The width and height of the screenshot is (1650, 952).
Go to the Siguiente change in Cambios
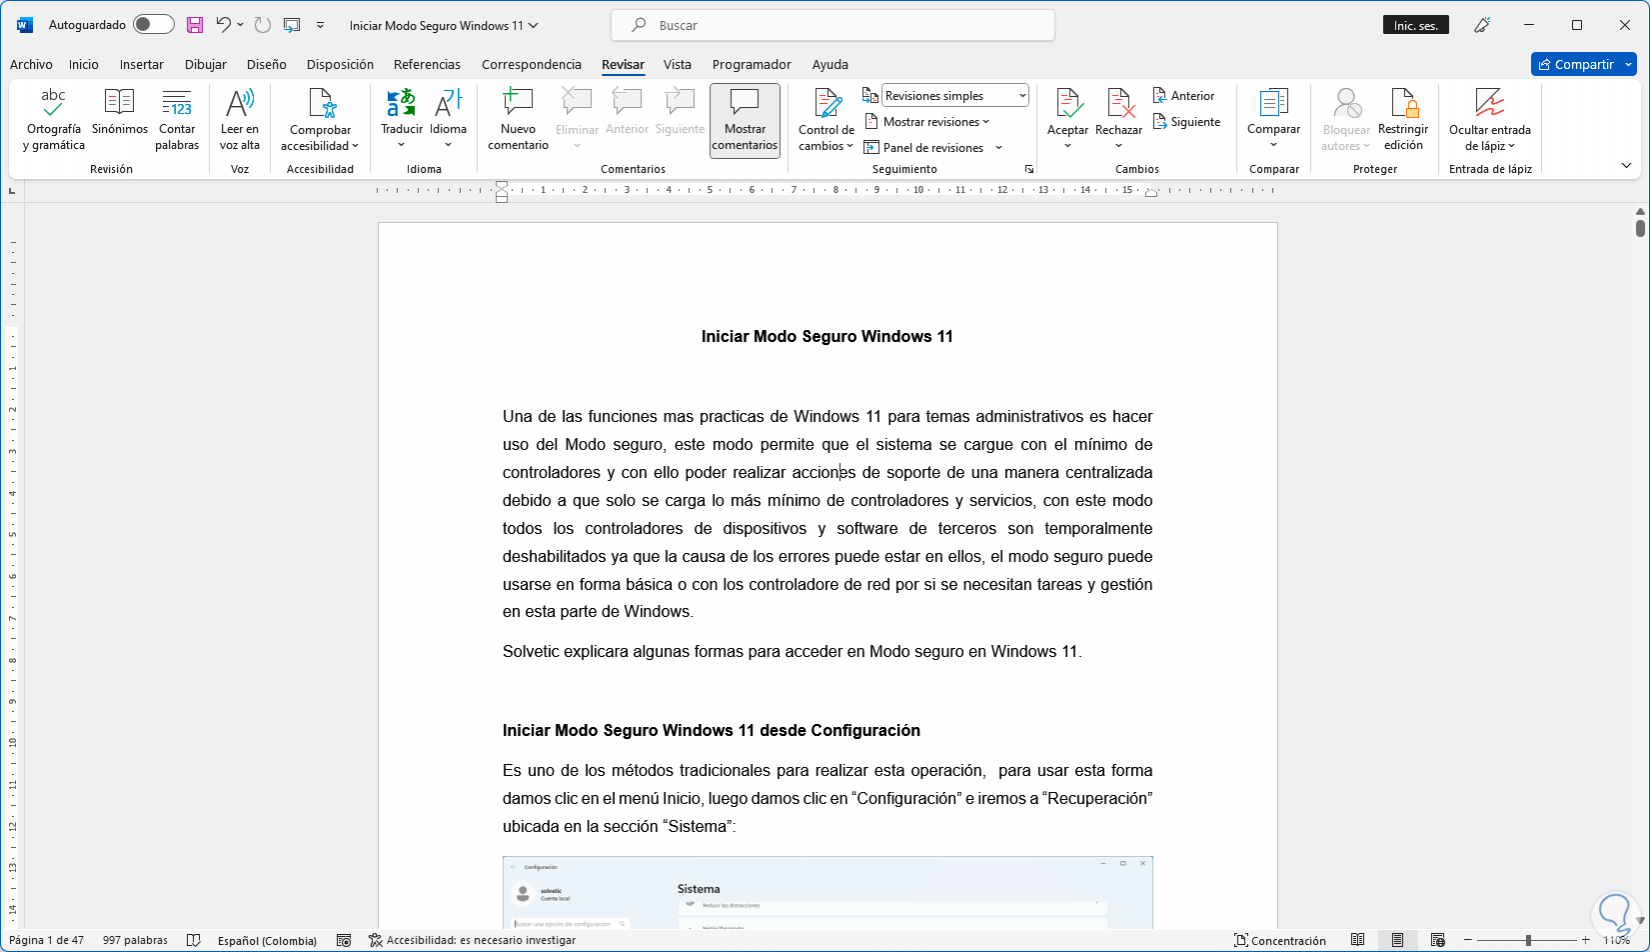pos(1187,122)
